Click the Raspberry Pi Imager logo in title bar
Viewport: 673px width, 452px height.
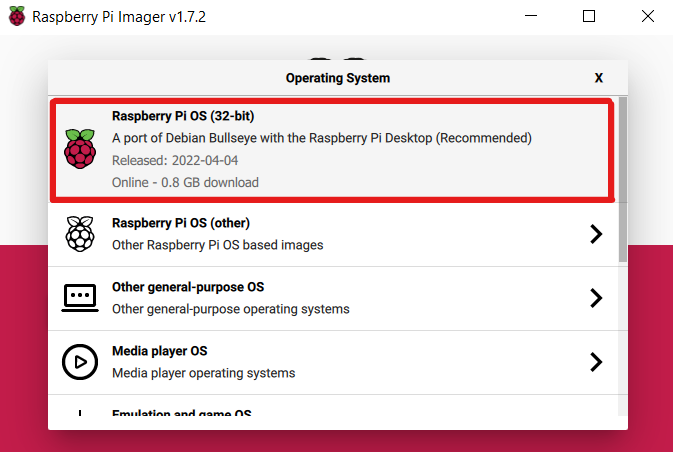click(17, 16)
